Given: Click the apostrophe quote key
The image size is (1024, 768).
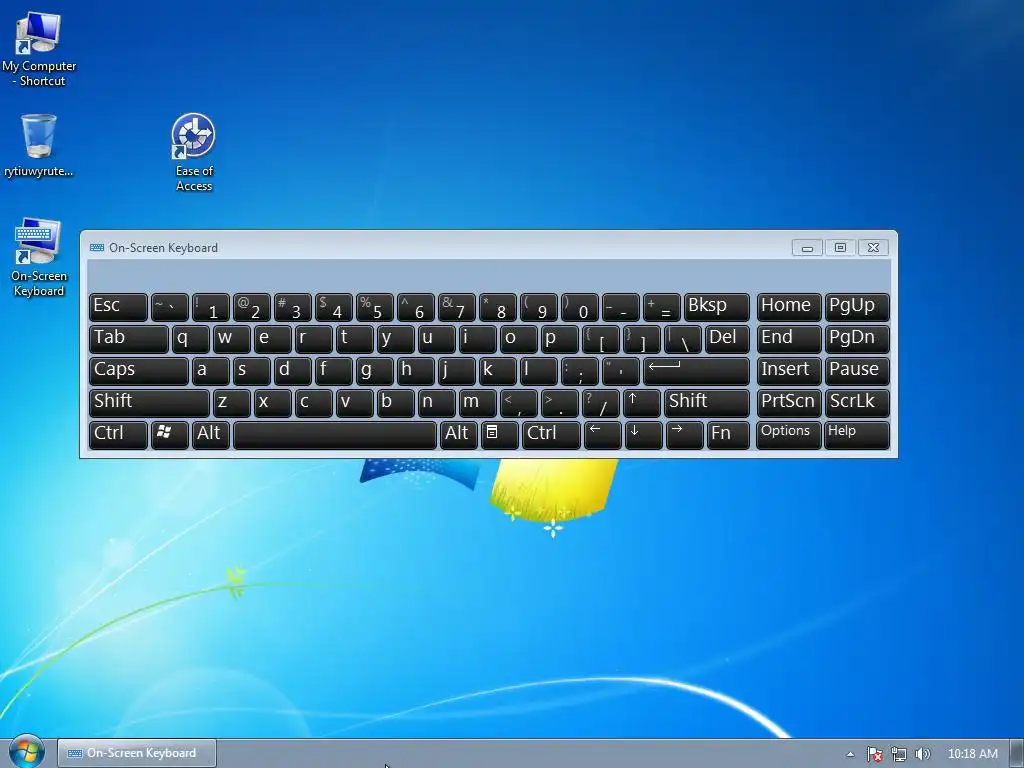Looking at the screenshot, I should coord(620,370).
